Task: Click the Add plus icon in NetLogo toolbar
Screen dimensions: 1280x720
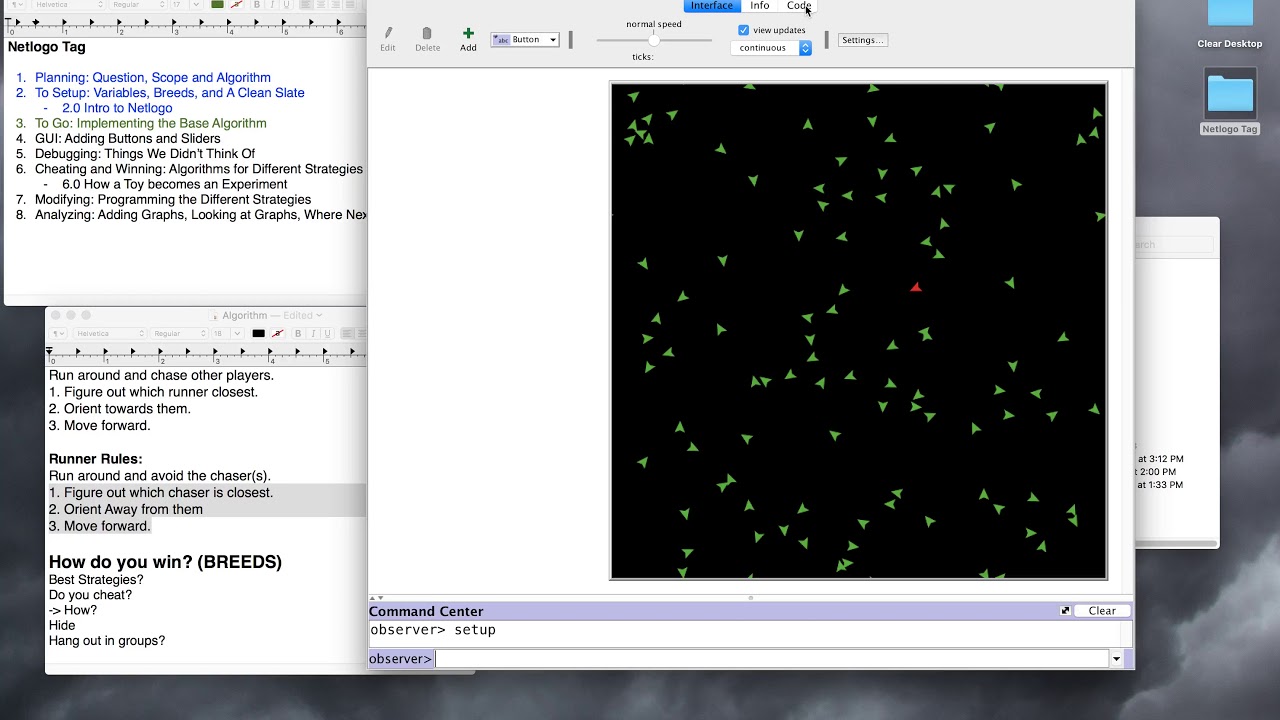Action: [x=468, y=34]
